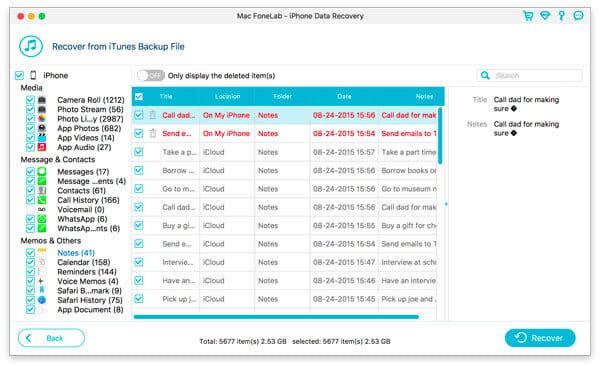Screen dimensions: 600x367
Task: Toggle the select-all checkbox in table header
Action: [x=139, y=96]
